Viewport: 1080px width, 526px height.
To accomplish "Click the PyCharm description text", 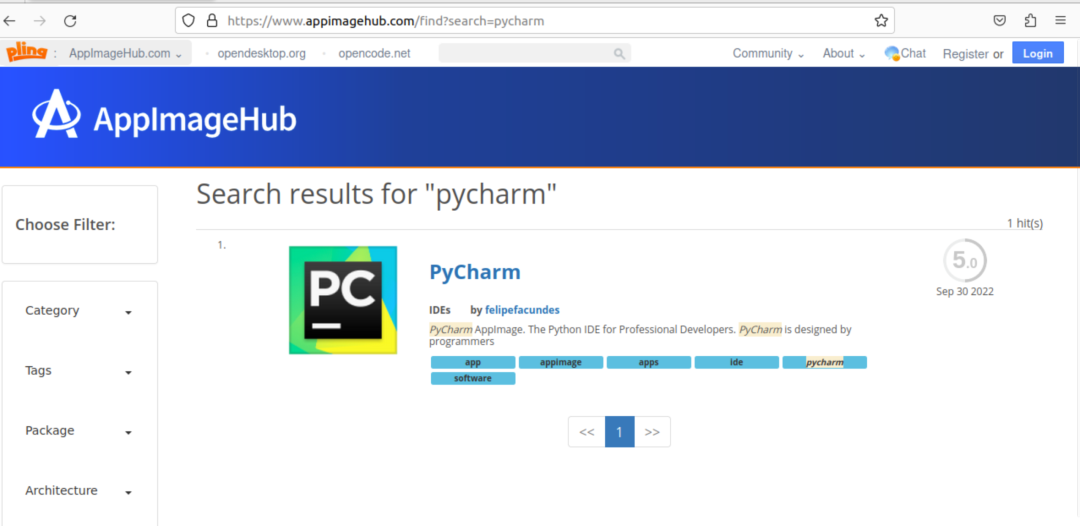I will coord(641,335).
